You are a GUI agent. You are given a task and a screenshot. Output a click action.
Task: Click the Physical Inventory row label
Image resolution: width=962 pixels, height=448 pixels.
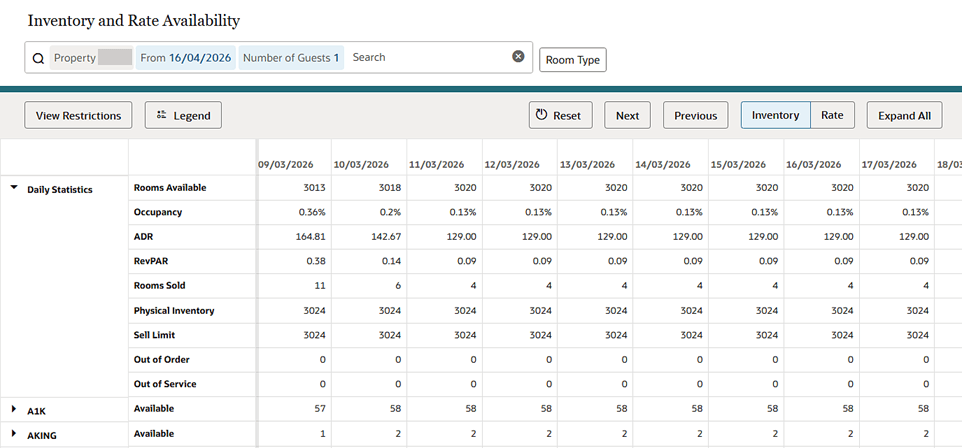tap(174, 311)
